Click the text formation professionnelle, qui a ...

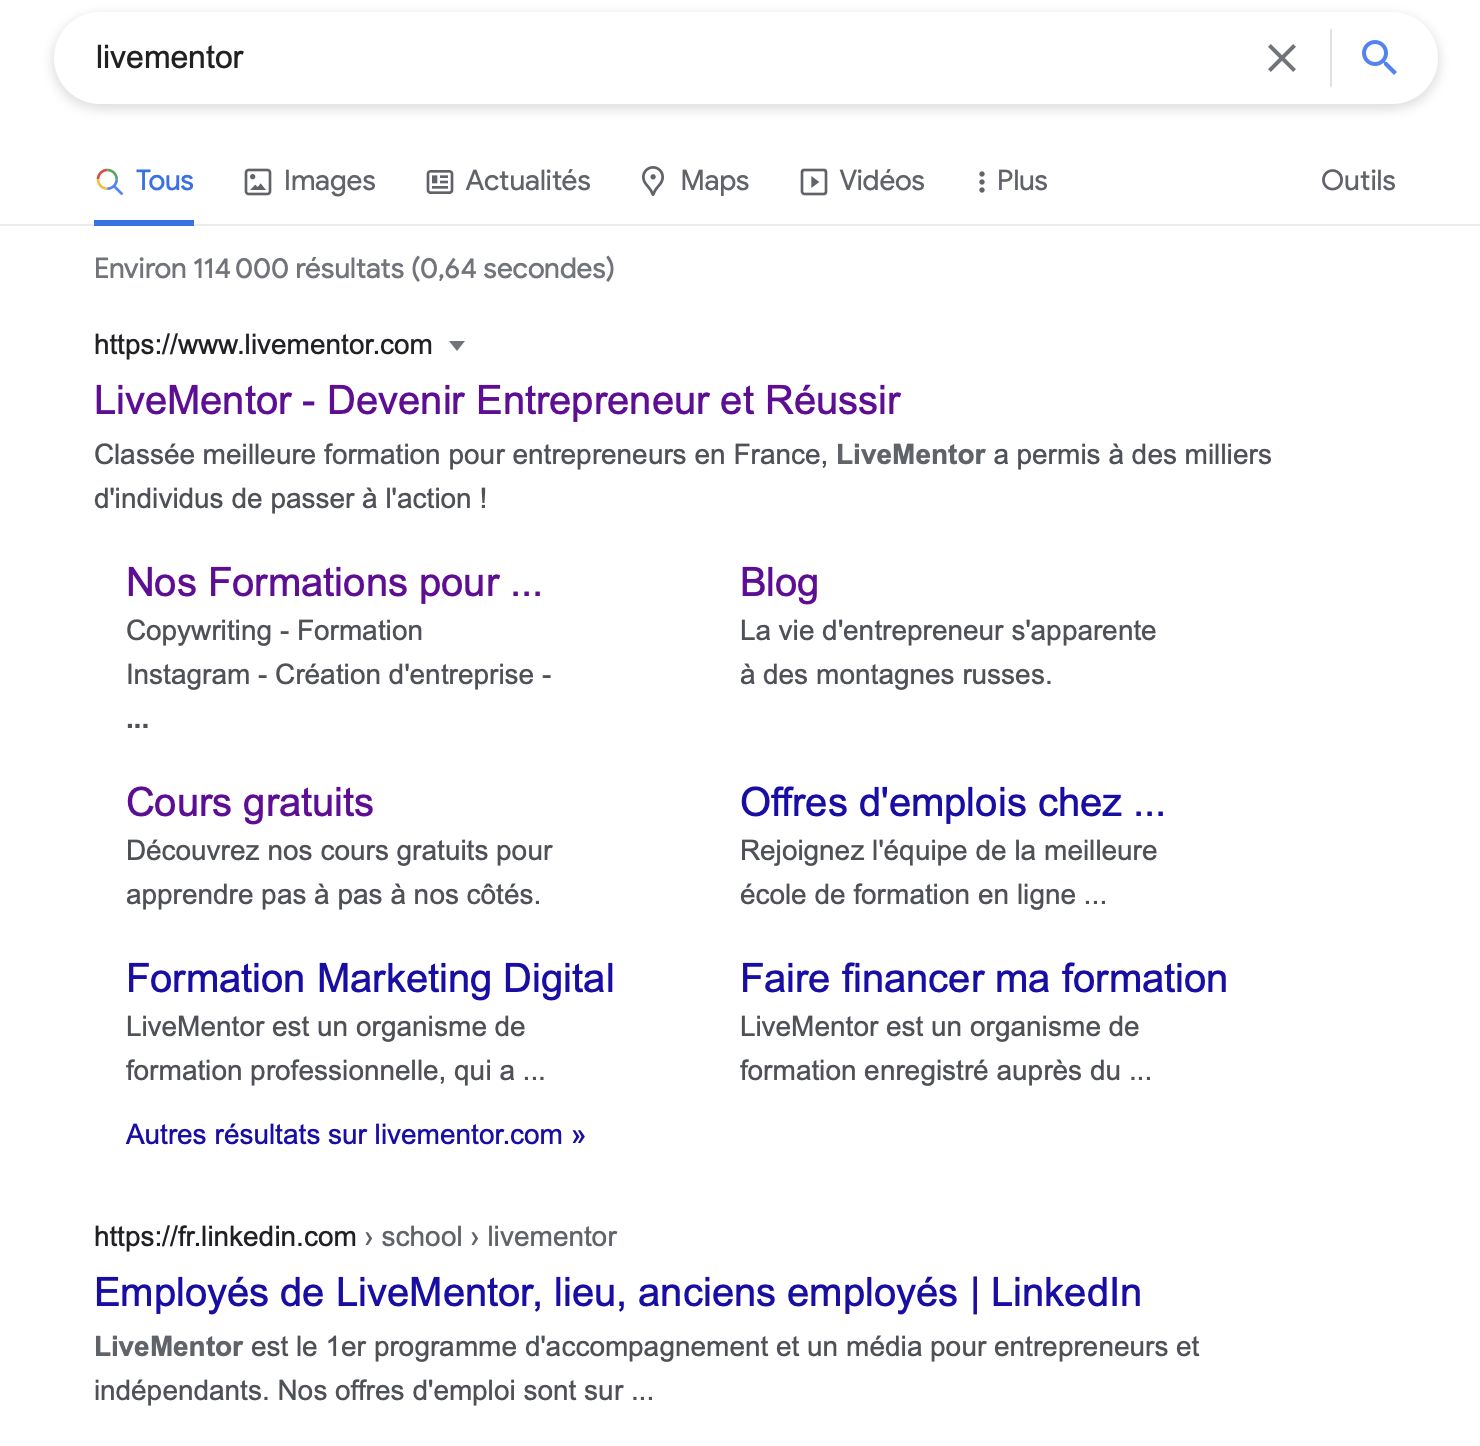click(x=335, y=1071)
